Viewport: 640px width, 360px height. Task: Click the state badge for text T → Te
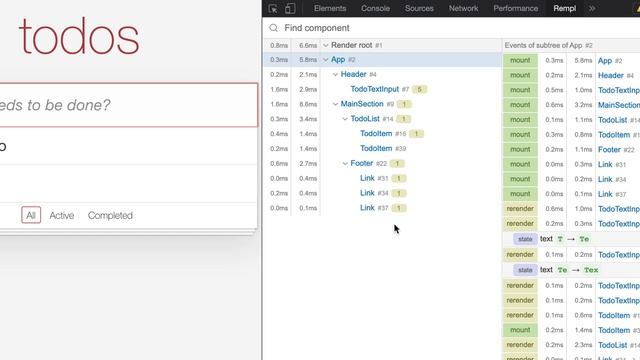pyautogui.click(x=525, y=239)
